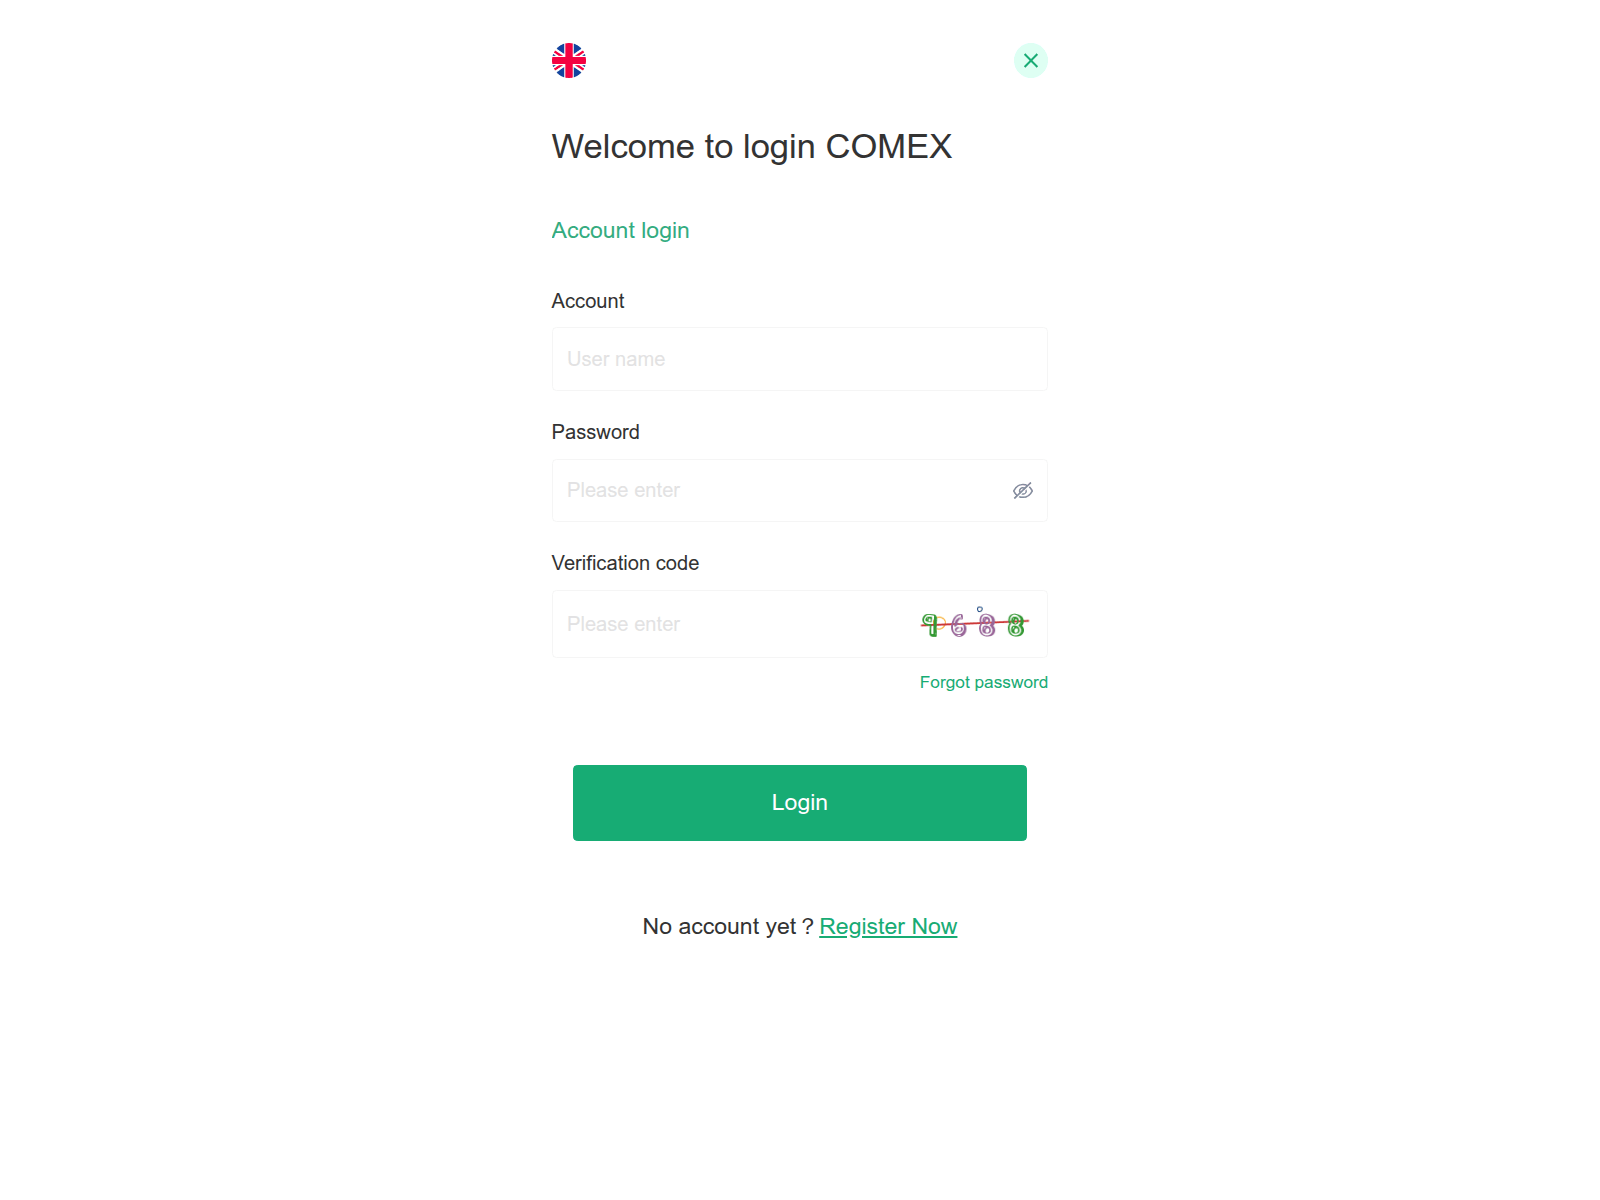Click the Account field label
The height and width of the screenshot is (1200, 1600).
point(588,301)
